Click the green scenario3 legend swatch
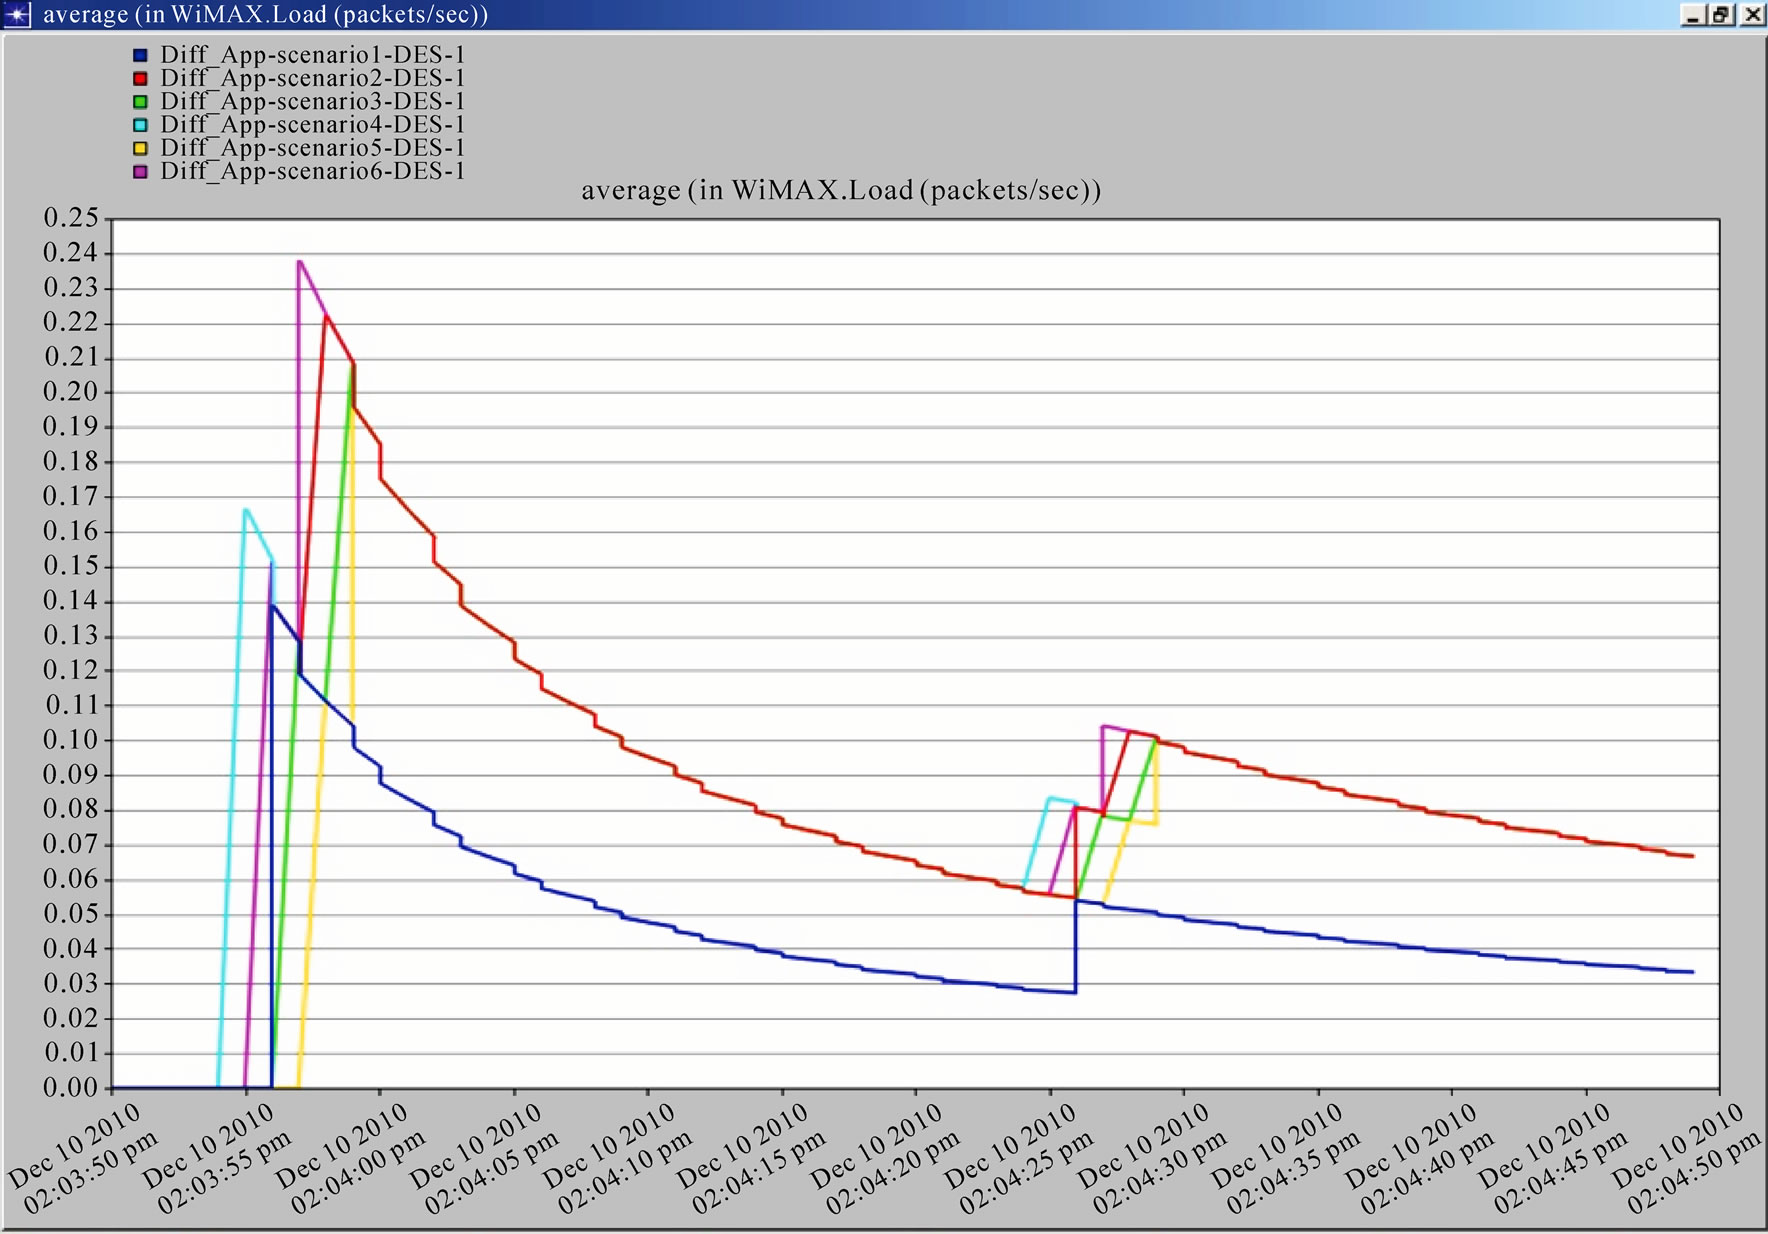Screen dimensions: 1768x1234 [140, 102]
